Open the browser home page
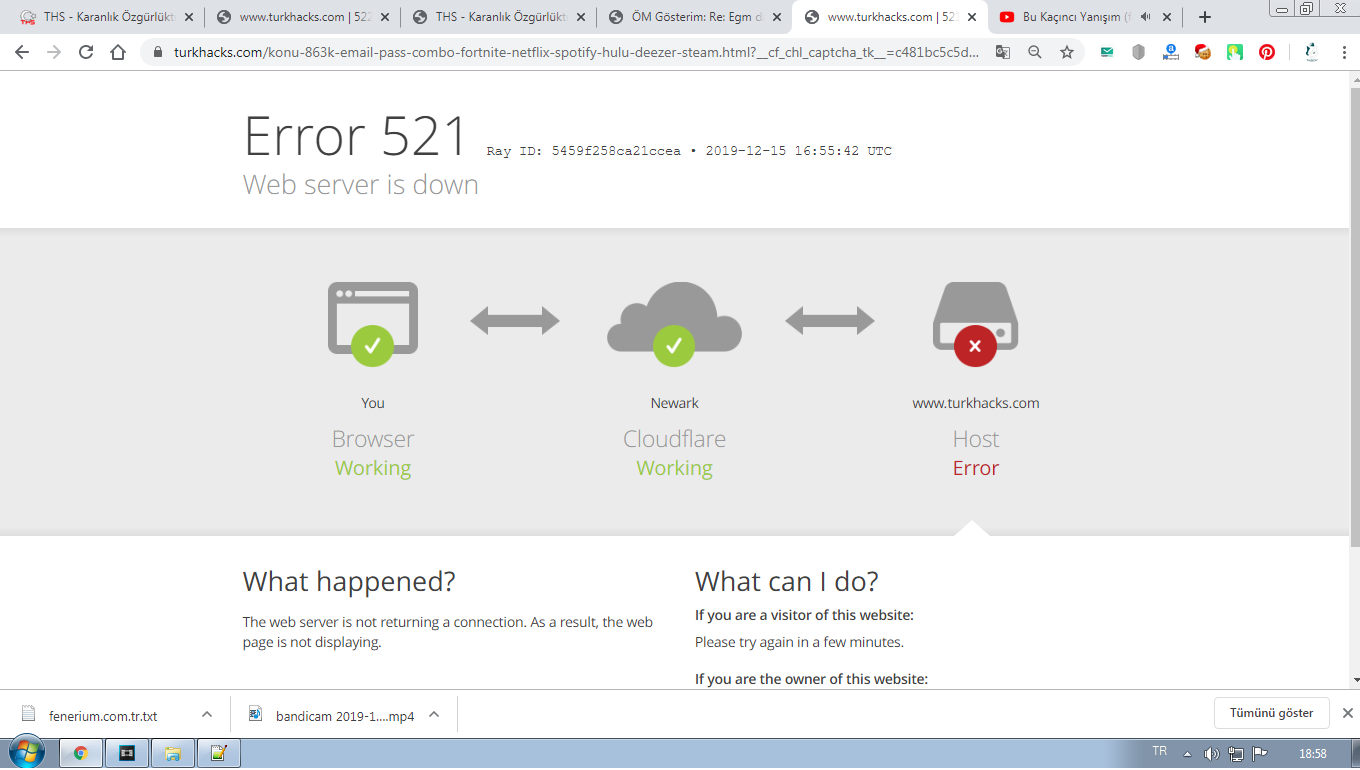The width and height of the screenshot is (1360, 770). coord(118,52)
